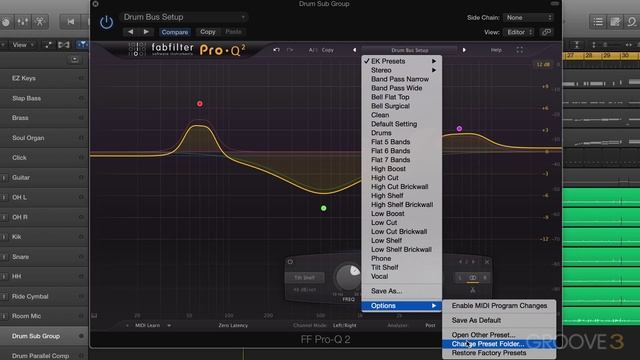Select the Slap Bass track
The height and width of the screenshot is (360, 640).
(44, 98)
